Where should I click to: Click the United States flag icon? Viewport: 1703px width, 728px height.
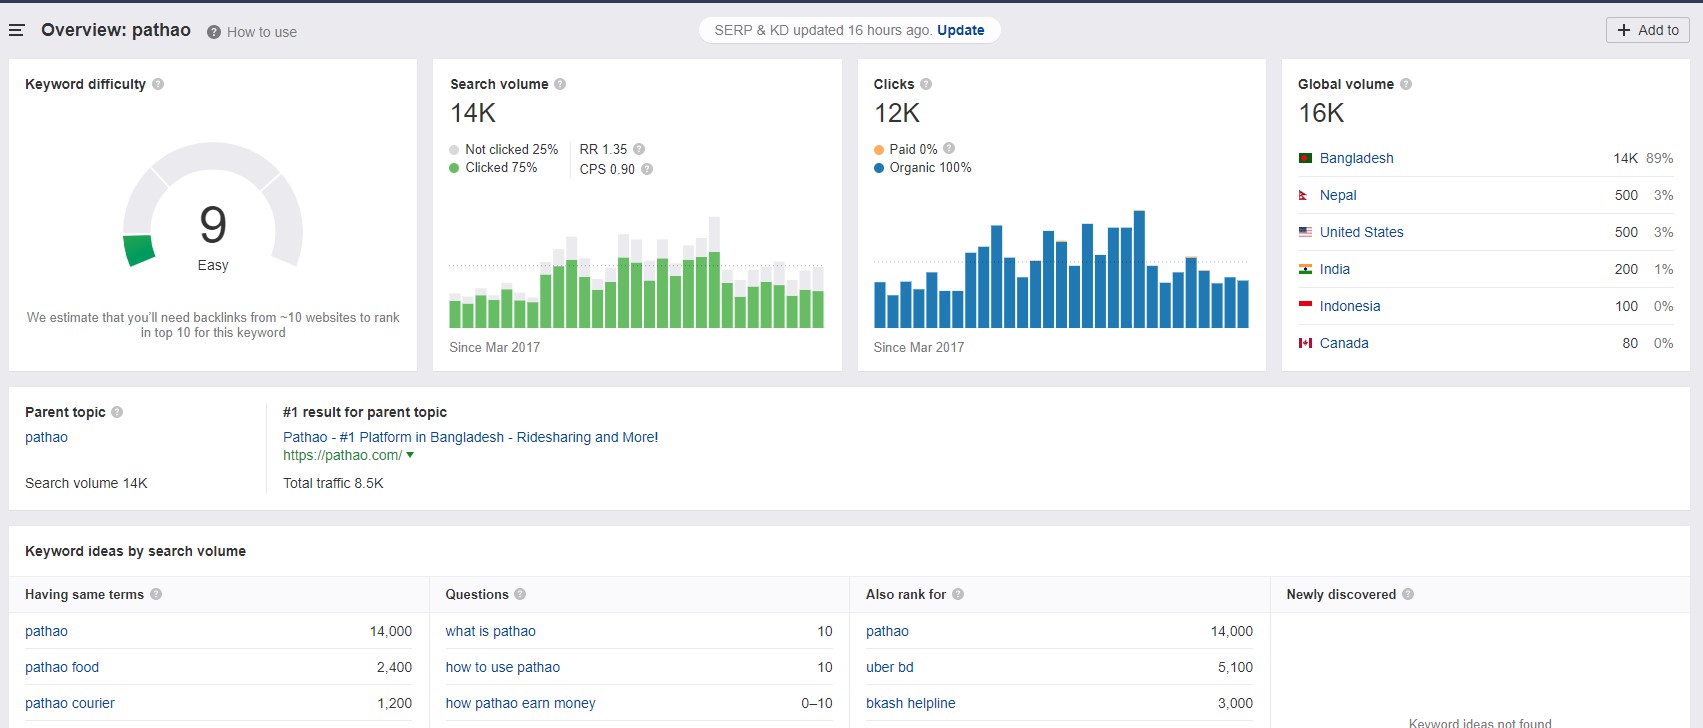[x=1305, y=232]
